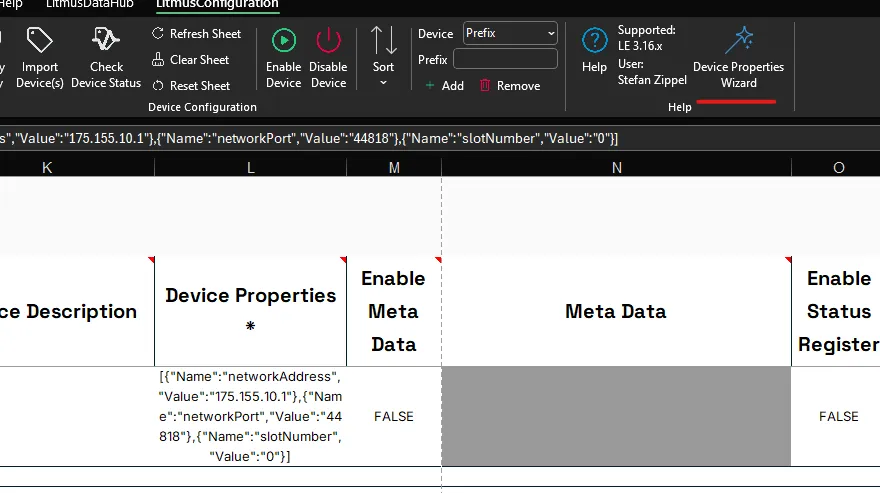Click the Device Configuration group label
Screen dimensions: 880x493
202,107
